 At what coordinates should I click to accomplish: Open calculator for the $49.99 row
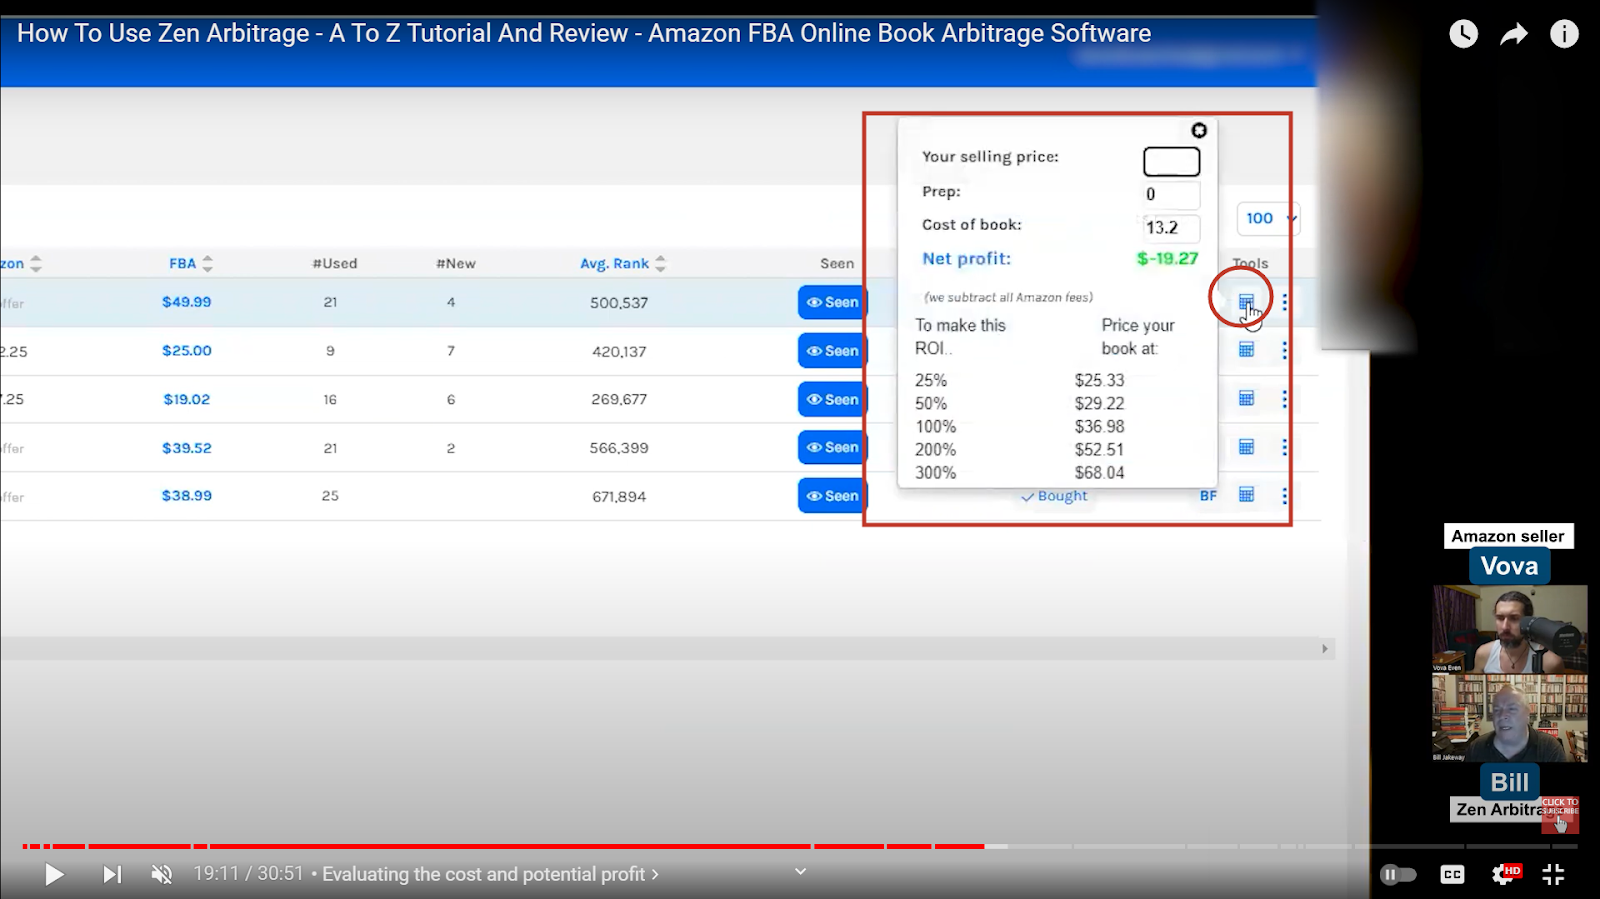(1246, 302)
